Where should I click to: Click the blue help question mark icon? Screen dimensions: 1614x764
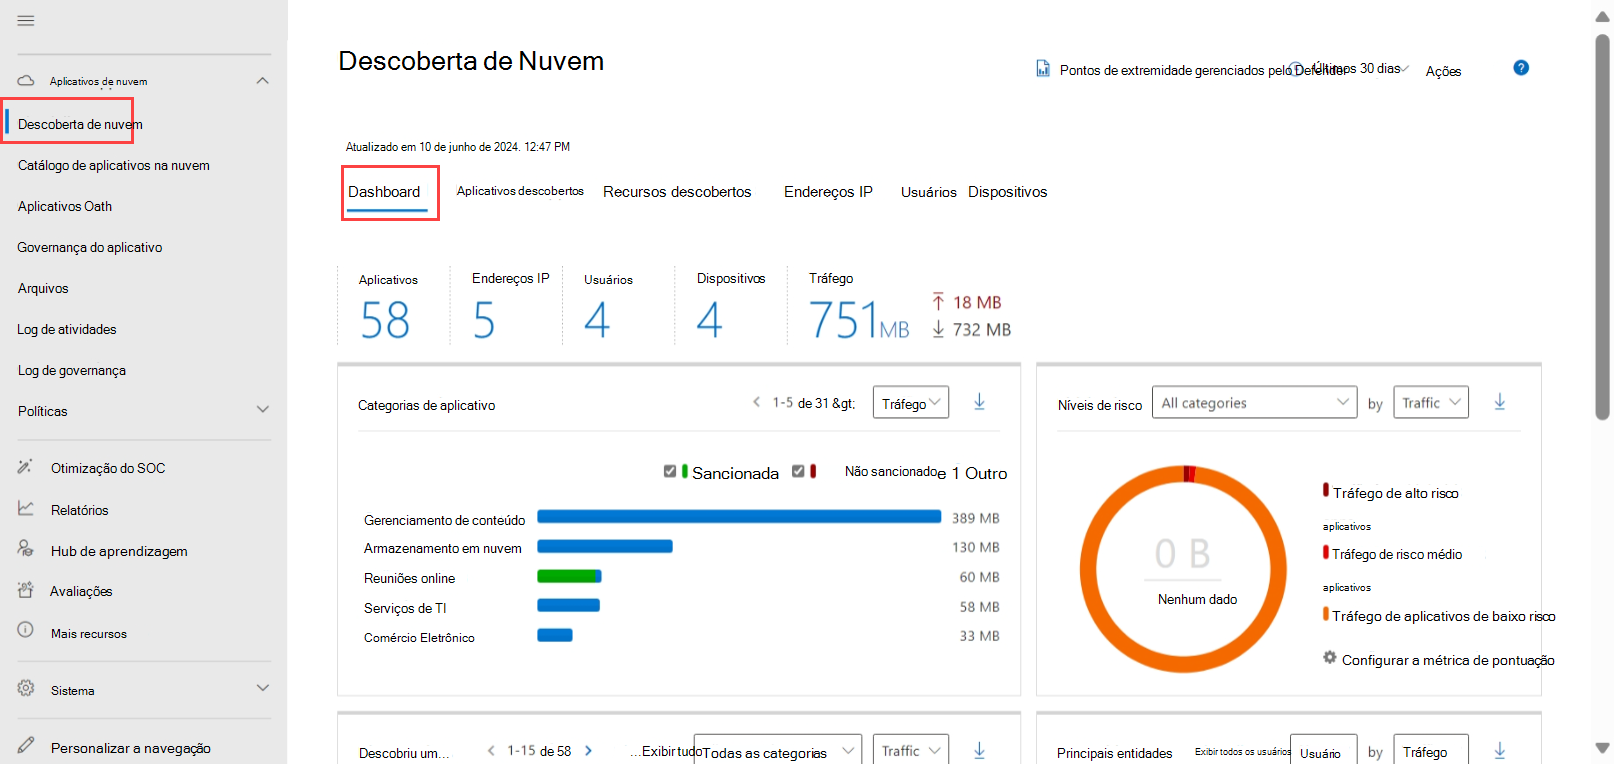pyautogui.click(x=1520, y=68)
